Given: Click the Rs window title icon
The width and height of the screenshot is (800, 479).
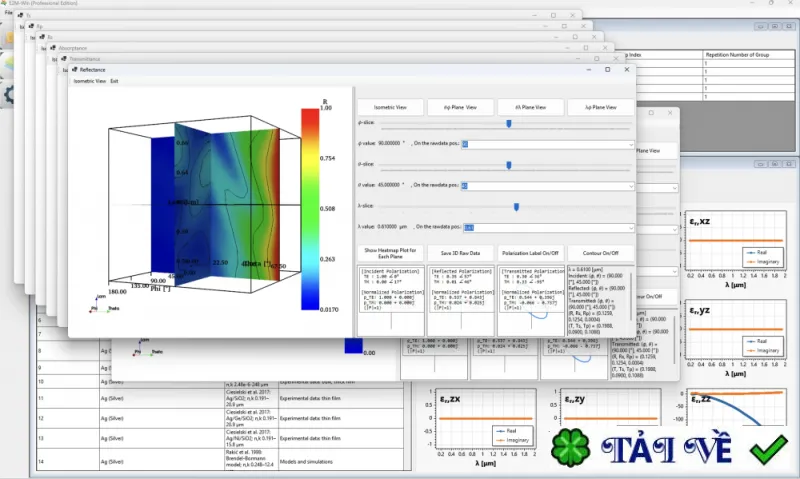Looking at the screenshot, I should coord(42,37).
